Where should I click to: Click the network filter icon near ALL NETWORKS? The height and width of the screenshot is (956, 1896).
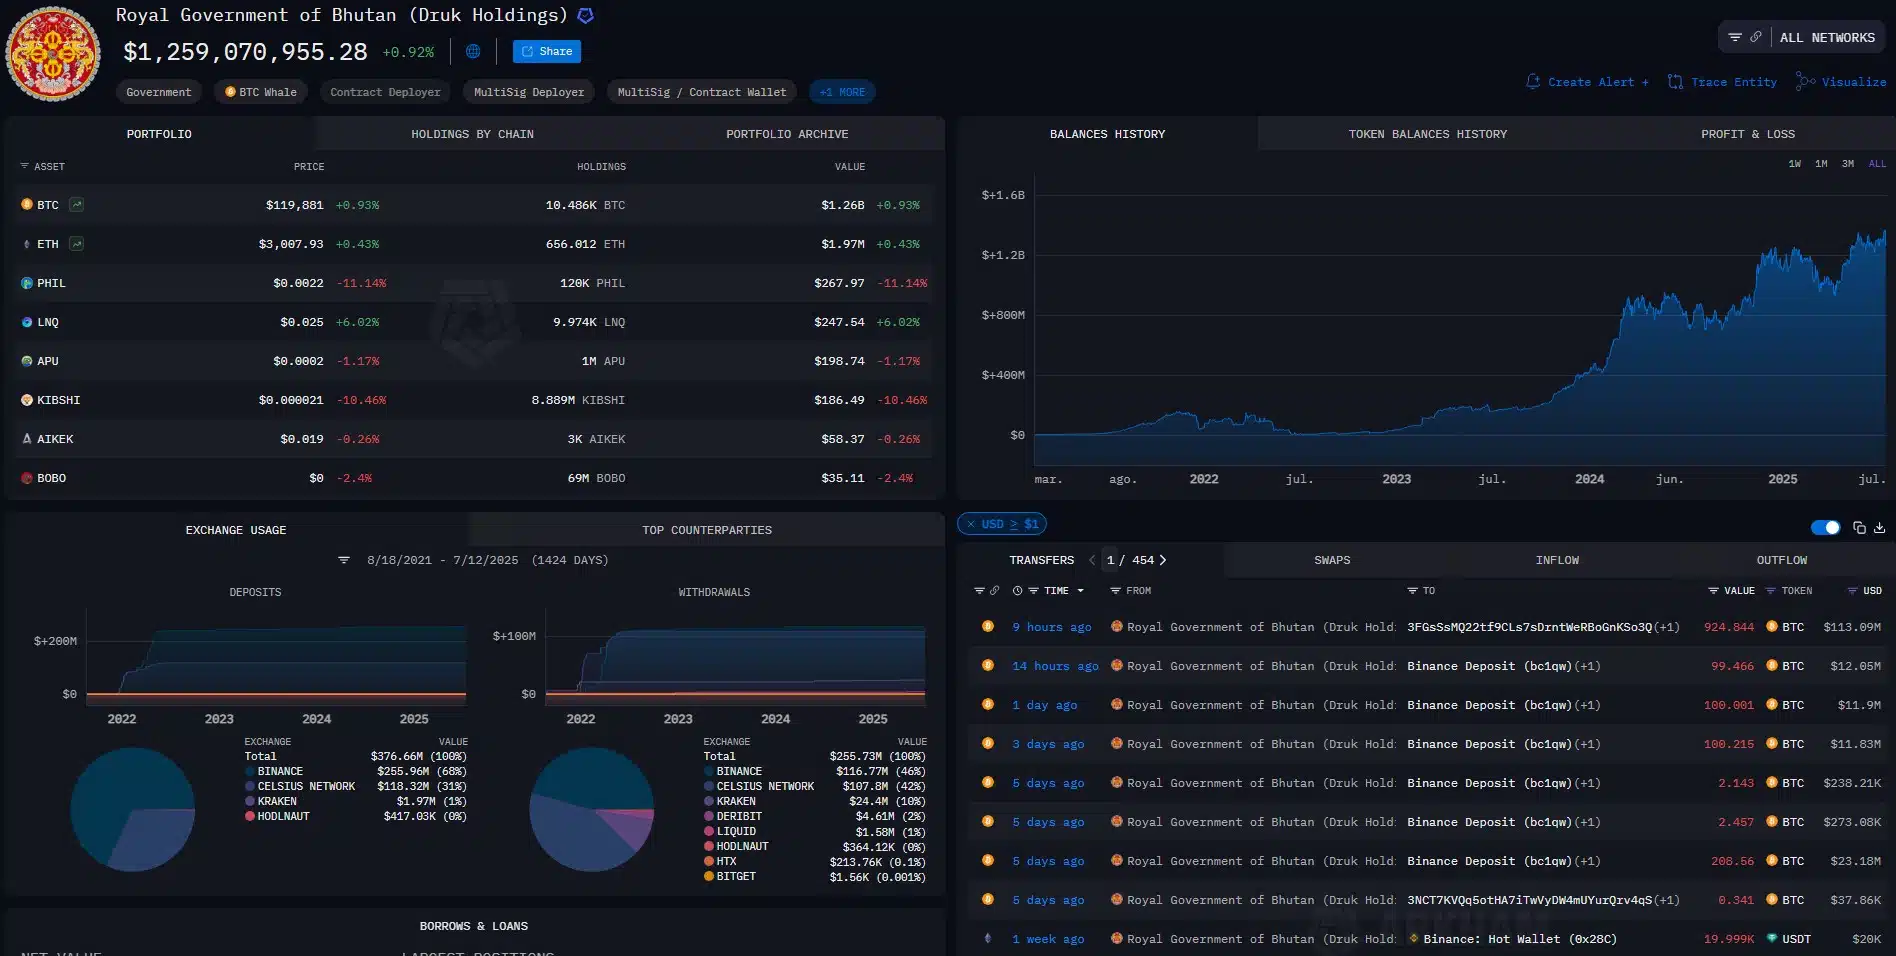pyautogui.click(x=1735, y=37)
